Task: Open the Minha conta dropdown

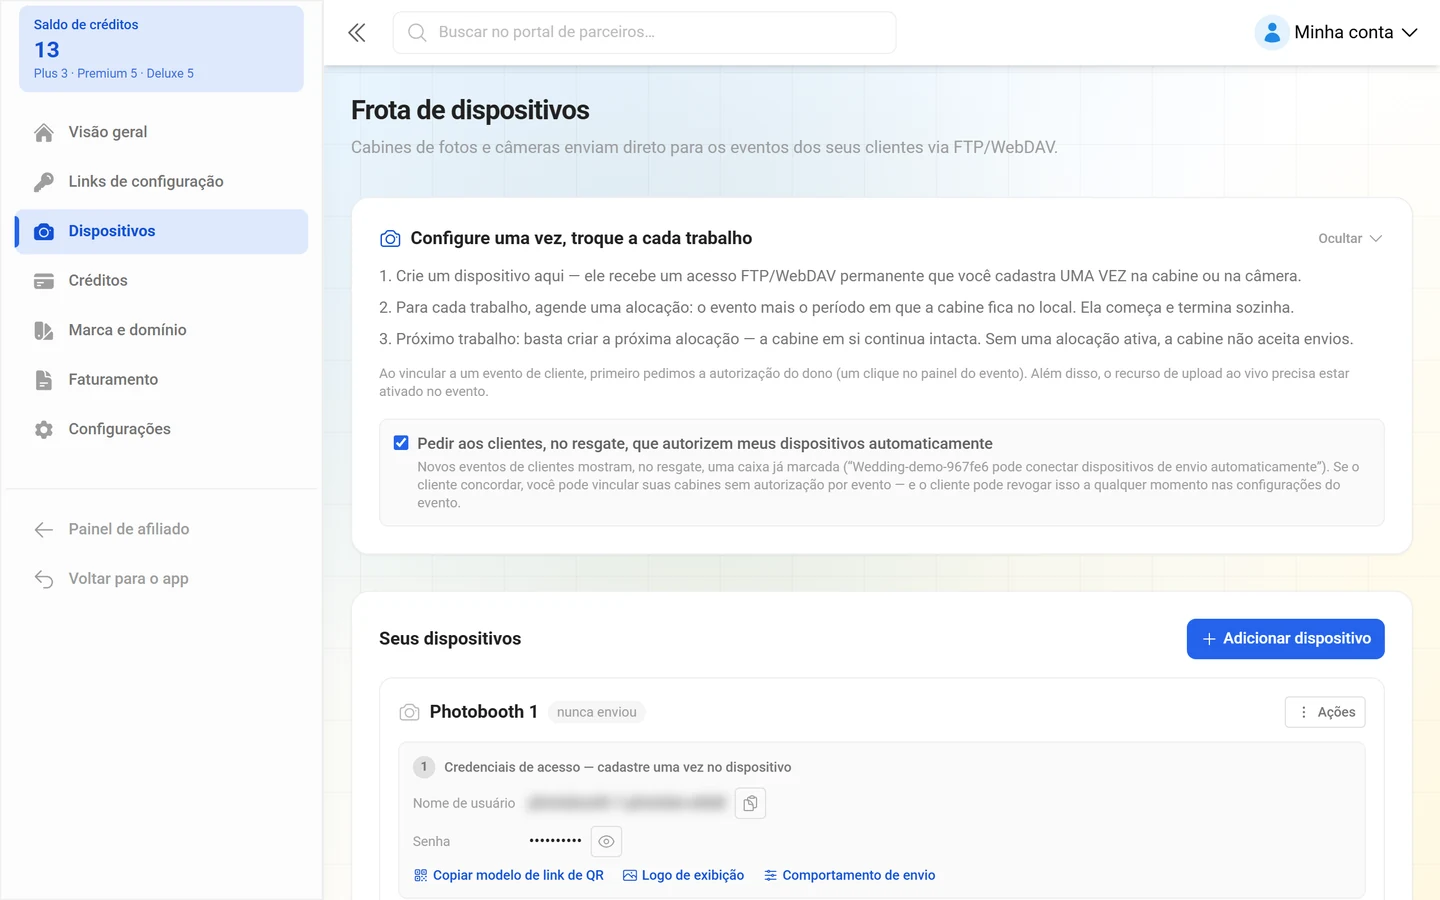Action: 1338,33
